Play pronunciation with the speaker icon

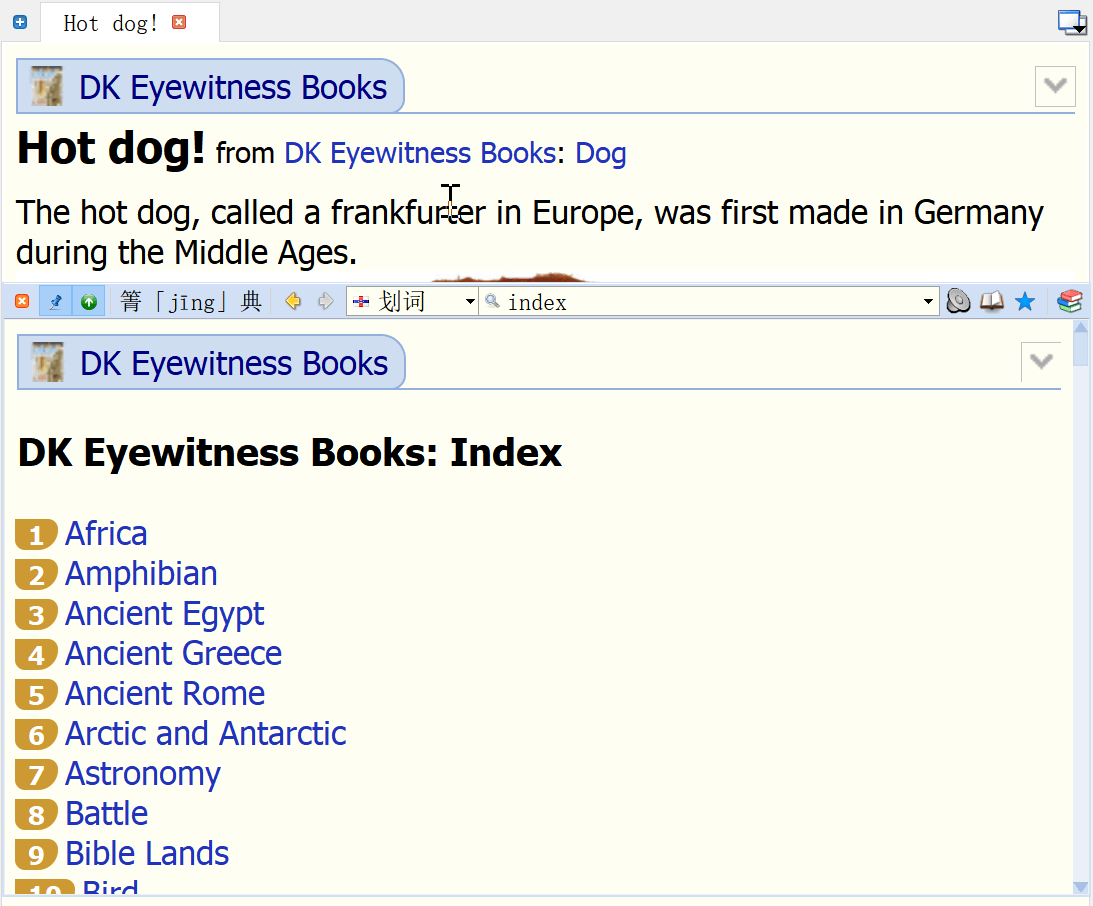click(958, 301)
